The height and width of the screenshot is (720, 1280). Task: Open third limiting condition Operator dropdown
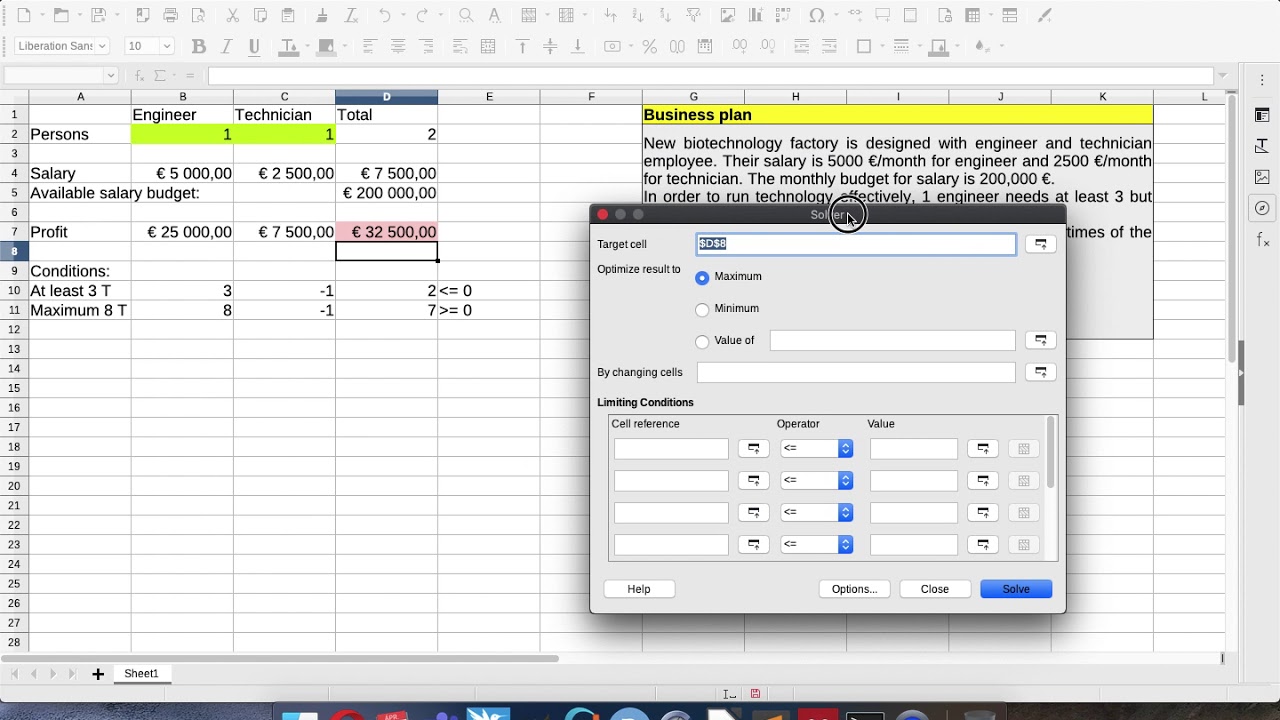coord(816,513)
